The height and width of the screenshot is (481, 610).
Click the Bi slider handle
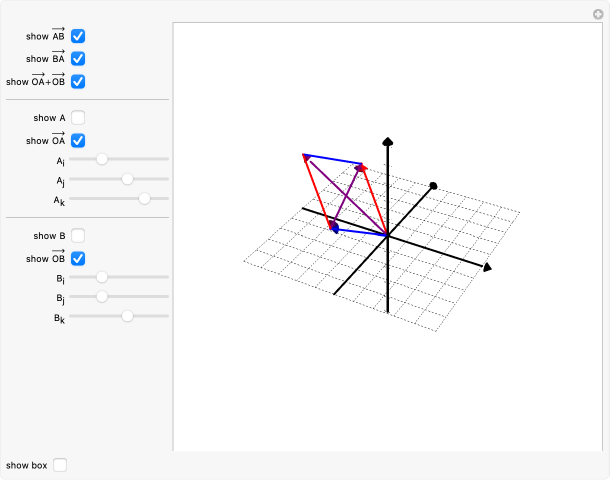pos(101,277)
